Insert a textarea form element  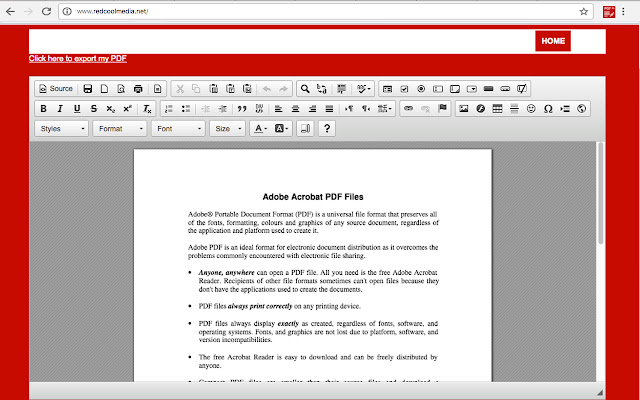coord(455,89)
